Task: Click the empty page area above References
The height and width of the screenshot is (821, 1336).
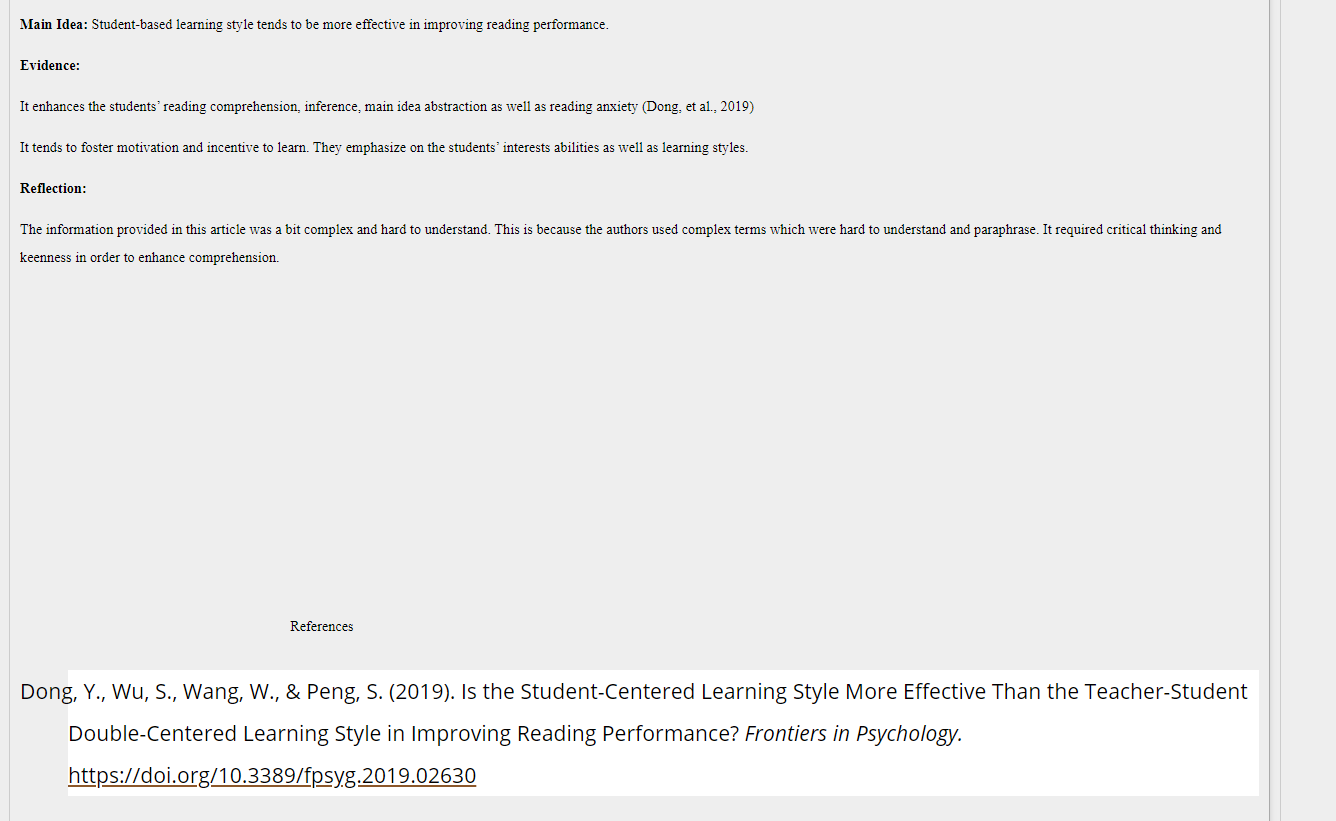Action: click(640, 440)
